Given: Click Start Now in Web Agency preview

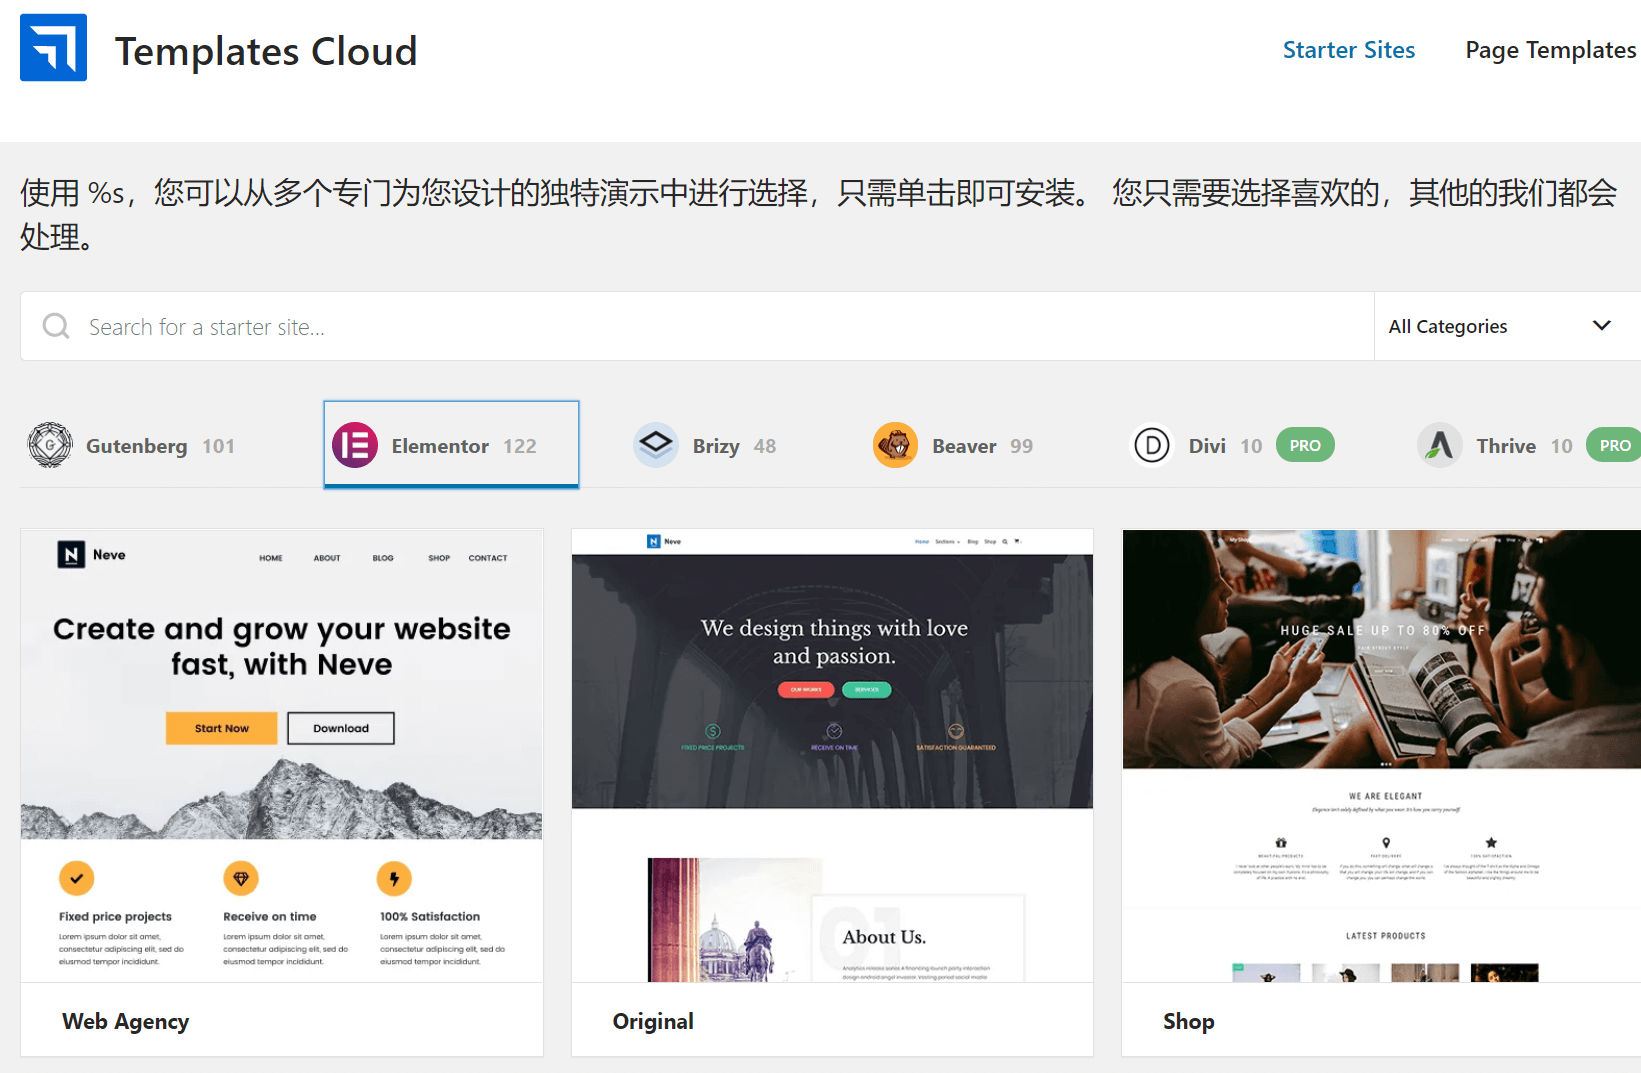Looking at the screenshot, I should [222, 728].
